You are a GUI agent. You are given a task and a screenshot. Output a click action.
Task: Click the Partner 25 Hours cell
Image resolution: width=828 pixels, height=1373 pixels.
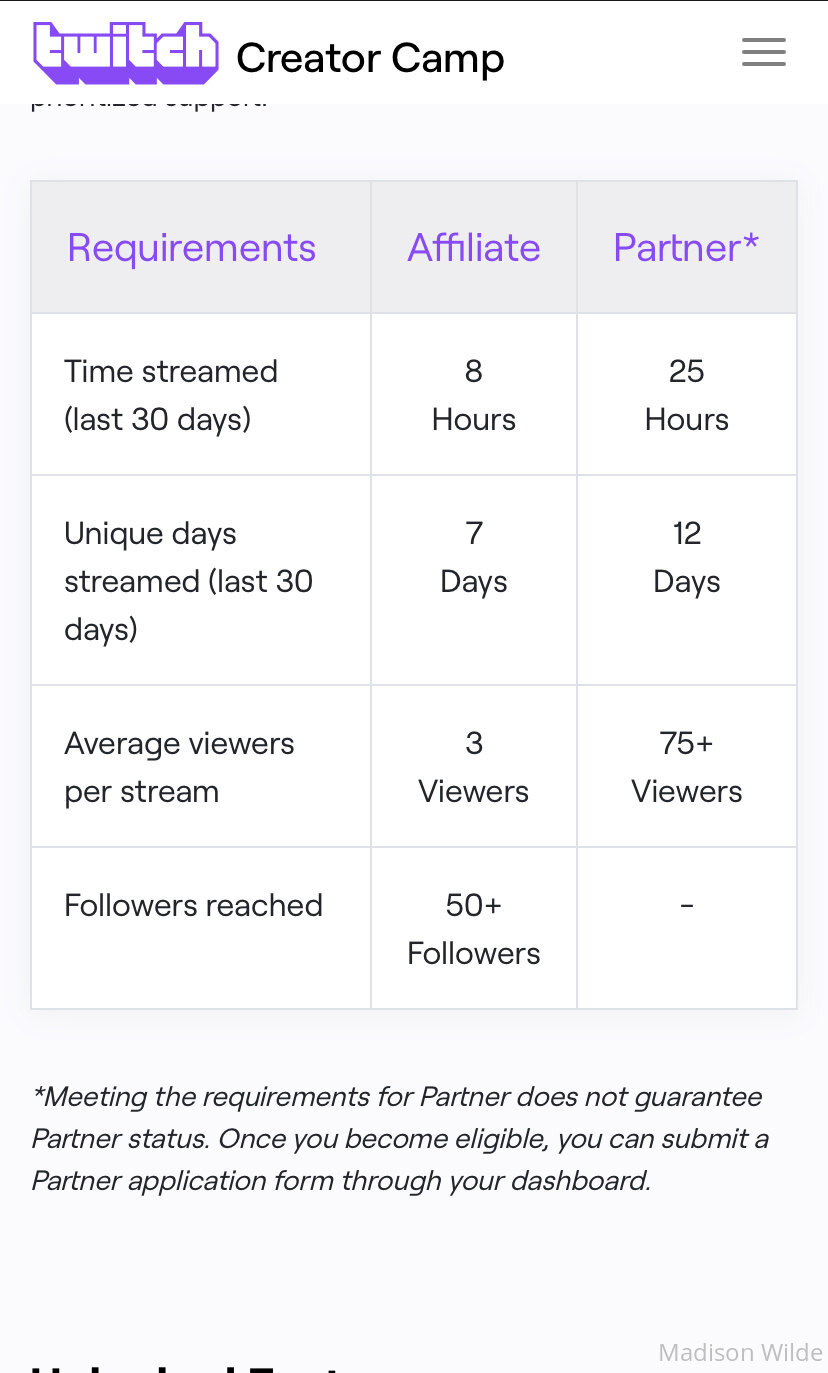tap(687, 395)
